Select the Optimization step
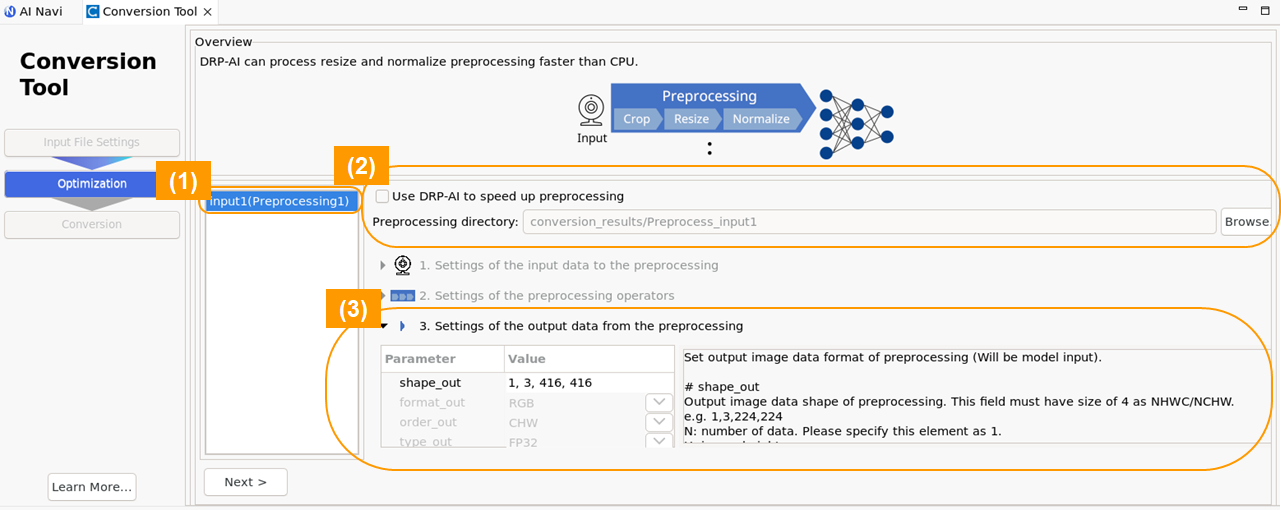Image resolution: width=1281 pixels, height=510 pixels. (92, 184)
